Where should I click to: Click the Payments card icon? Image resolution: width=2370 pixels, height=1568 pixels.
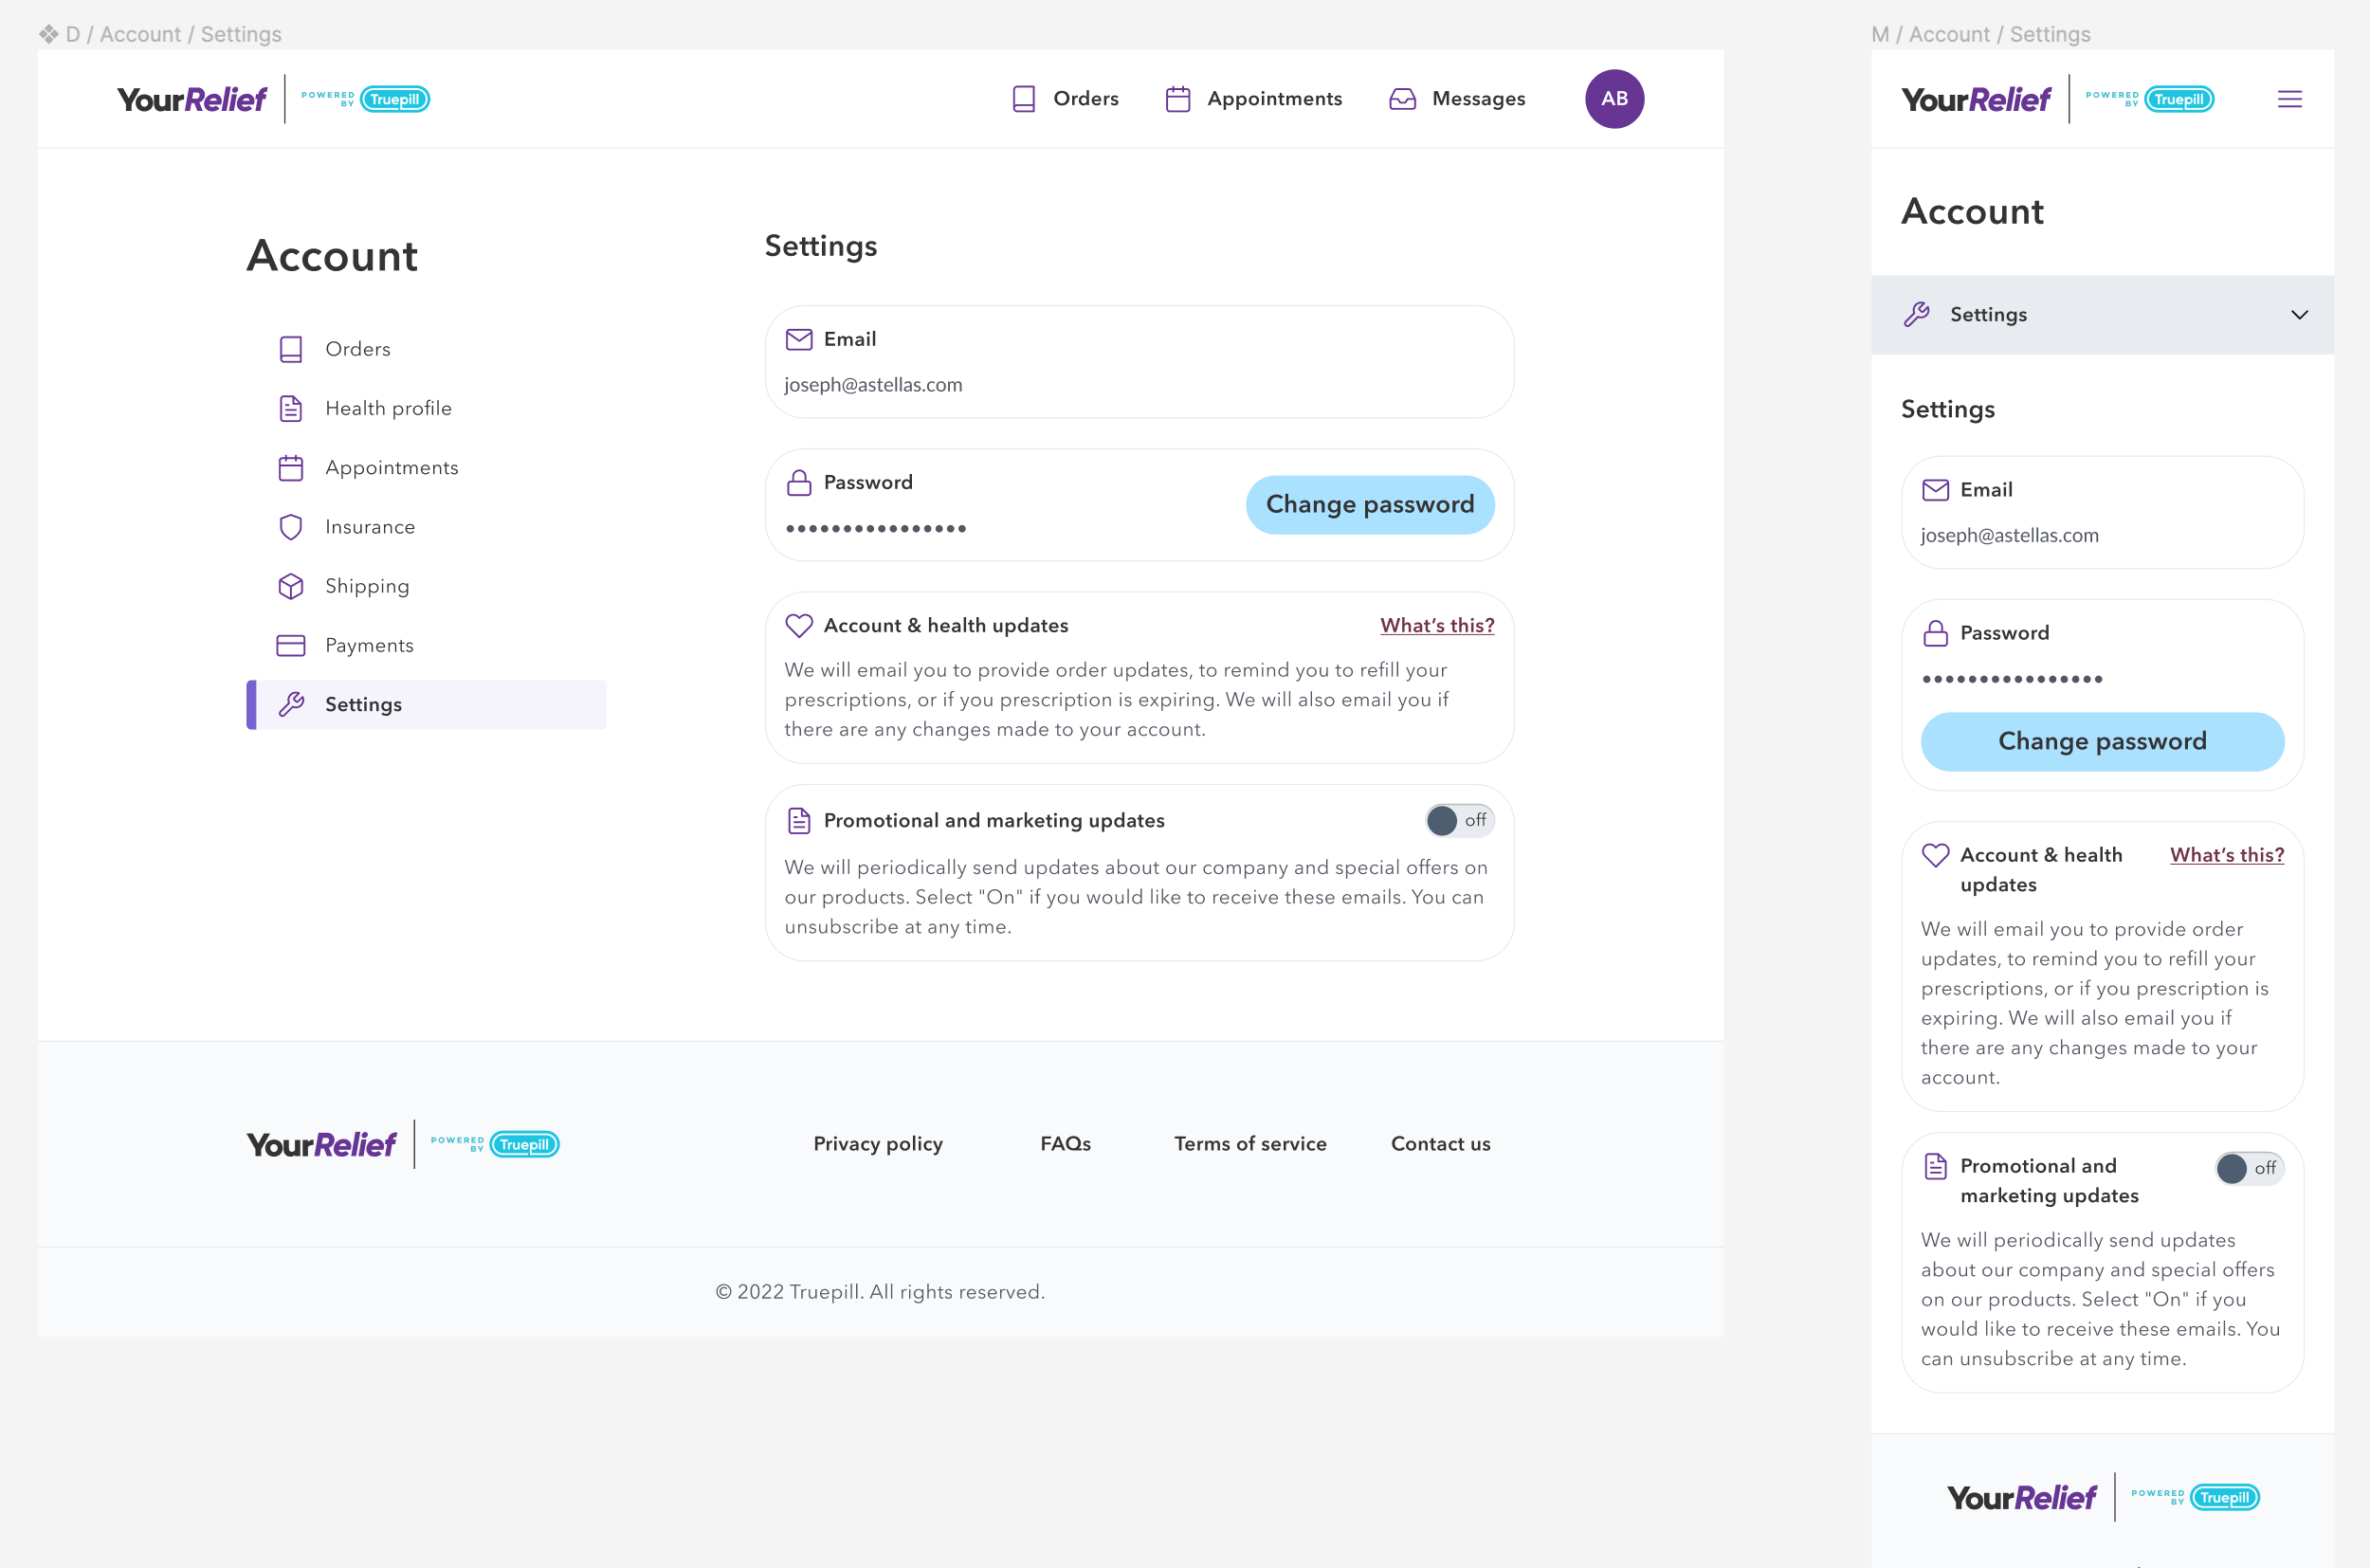click(x=291, y=645)
